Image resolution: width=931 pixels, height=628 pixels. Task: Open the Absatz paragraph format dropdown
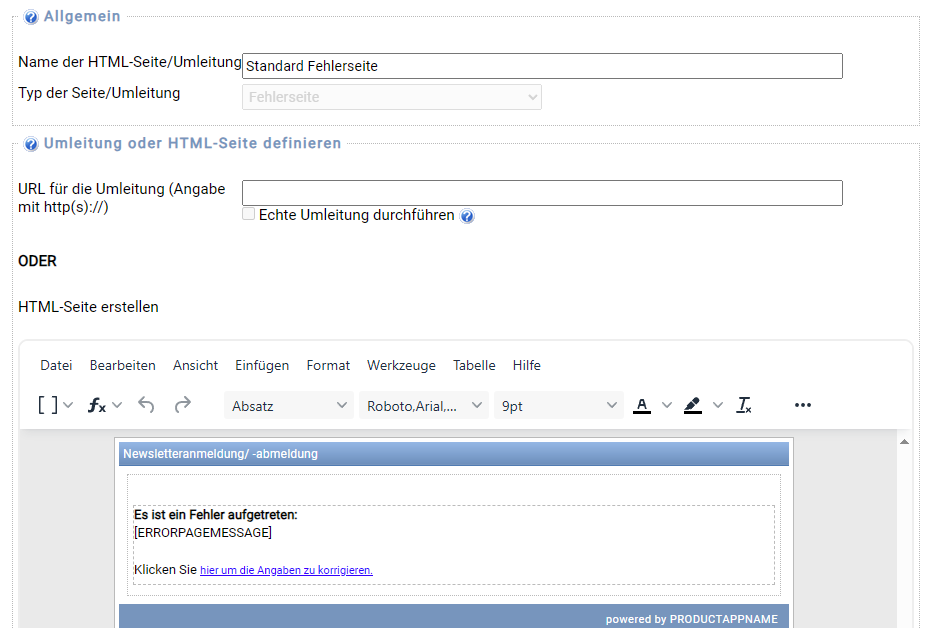pos(288,405)
